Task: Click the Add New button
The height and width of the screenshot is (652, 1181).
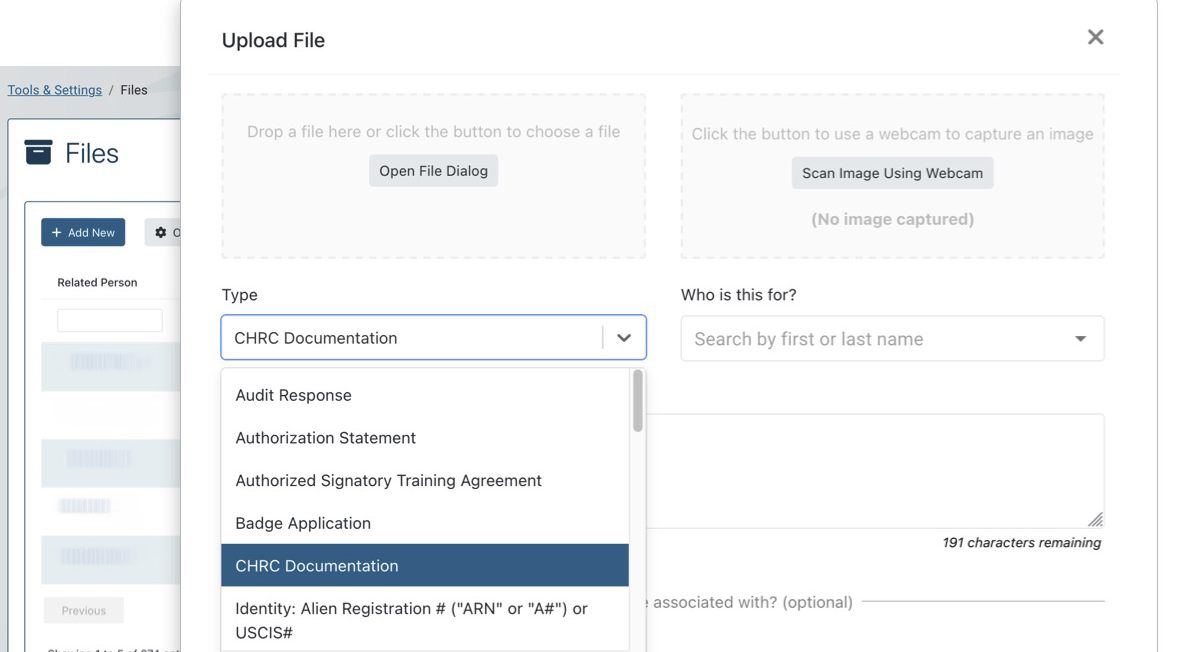Action: coord(83,232)
